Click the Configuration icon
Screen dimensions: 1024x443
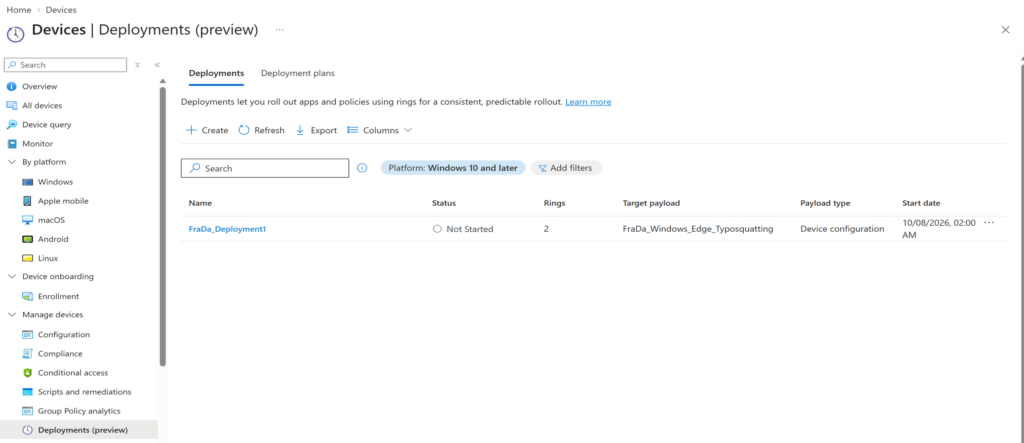tap(27, 335)
